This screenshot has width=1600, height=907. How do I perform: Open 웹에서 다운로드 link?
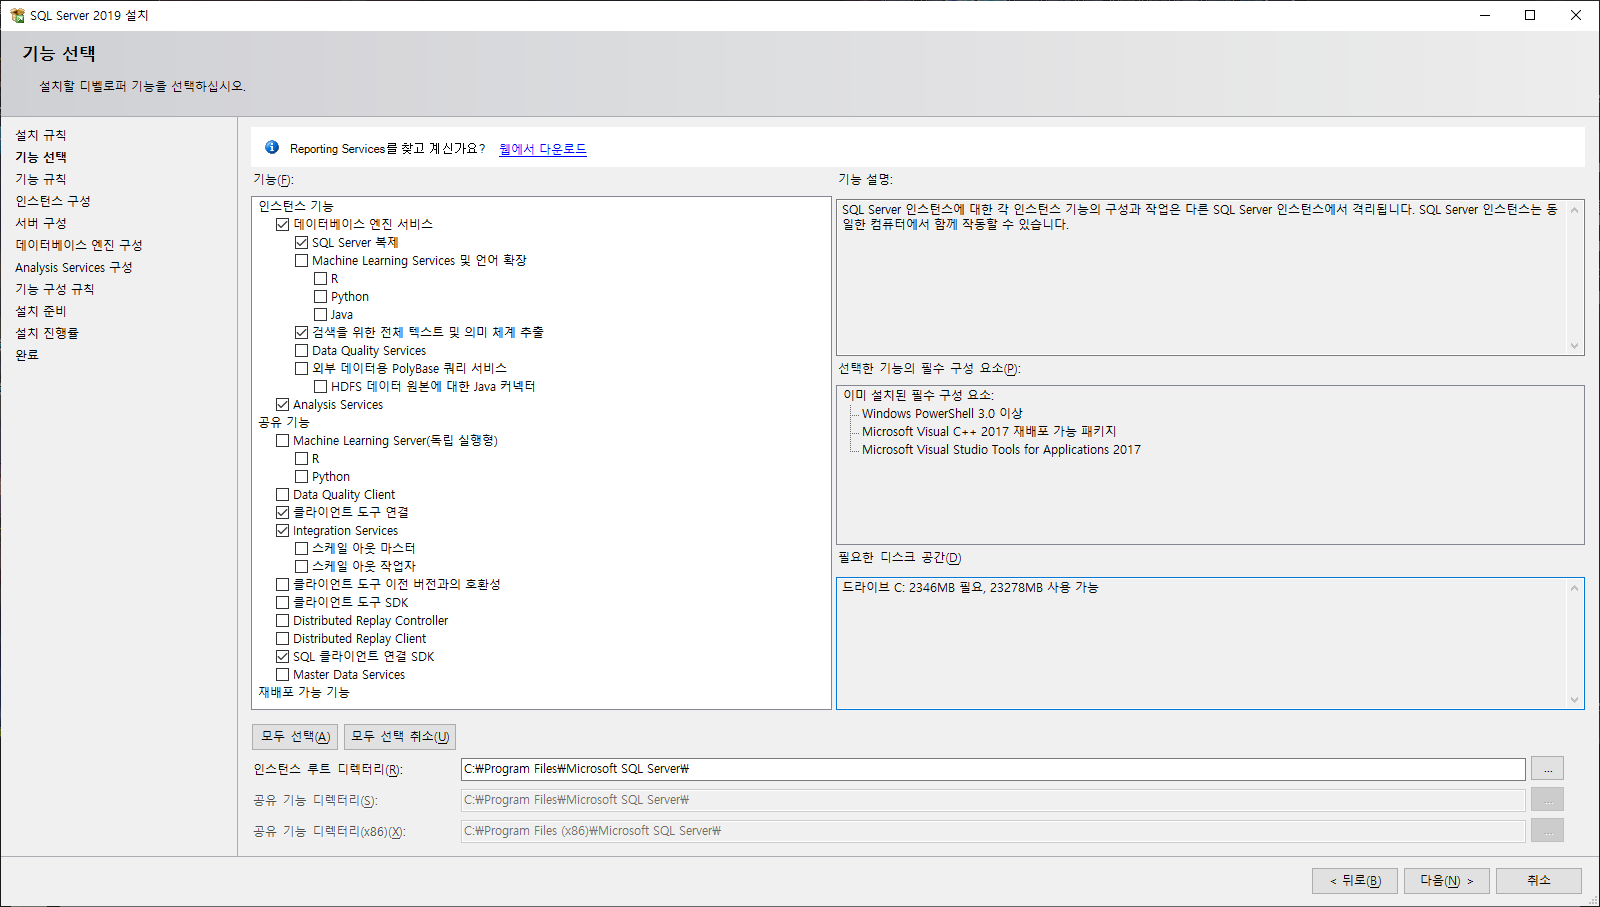point(543,149)
